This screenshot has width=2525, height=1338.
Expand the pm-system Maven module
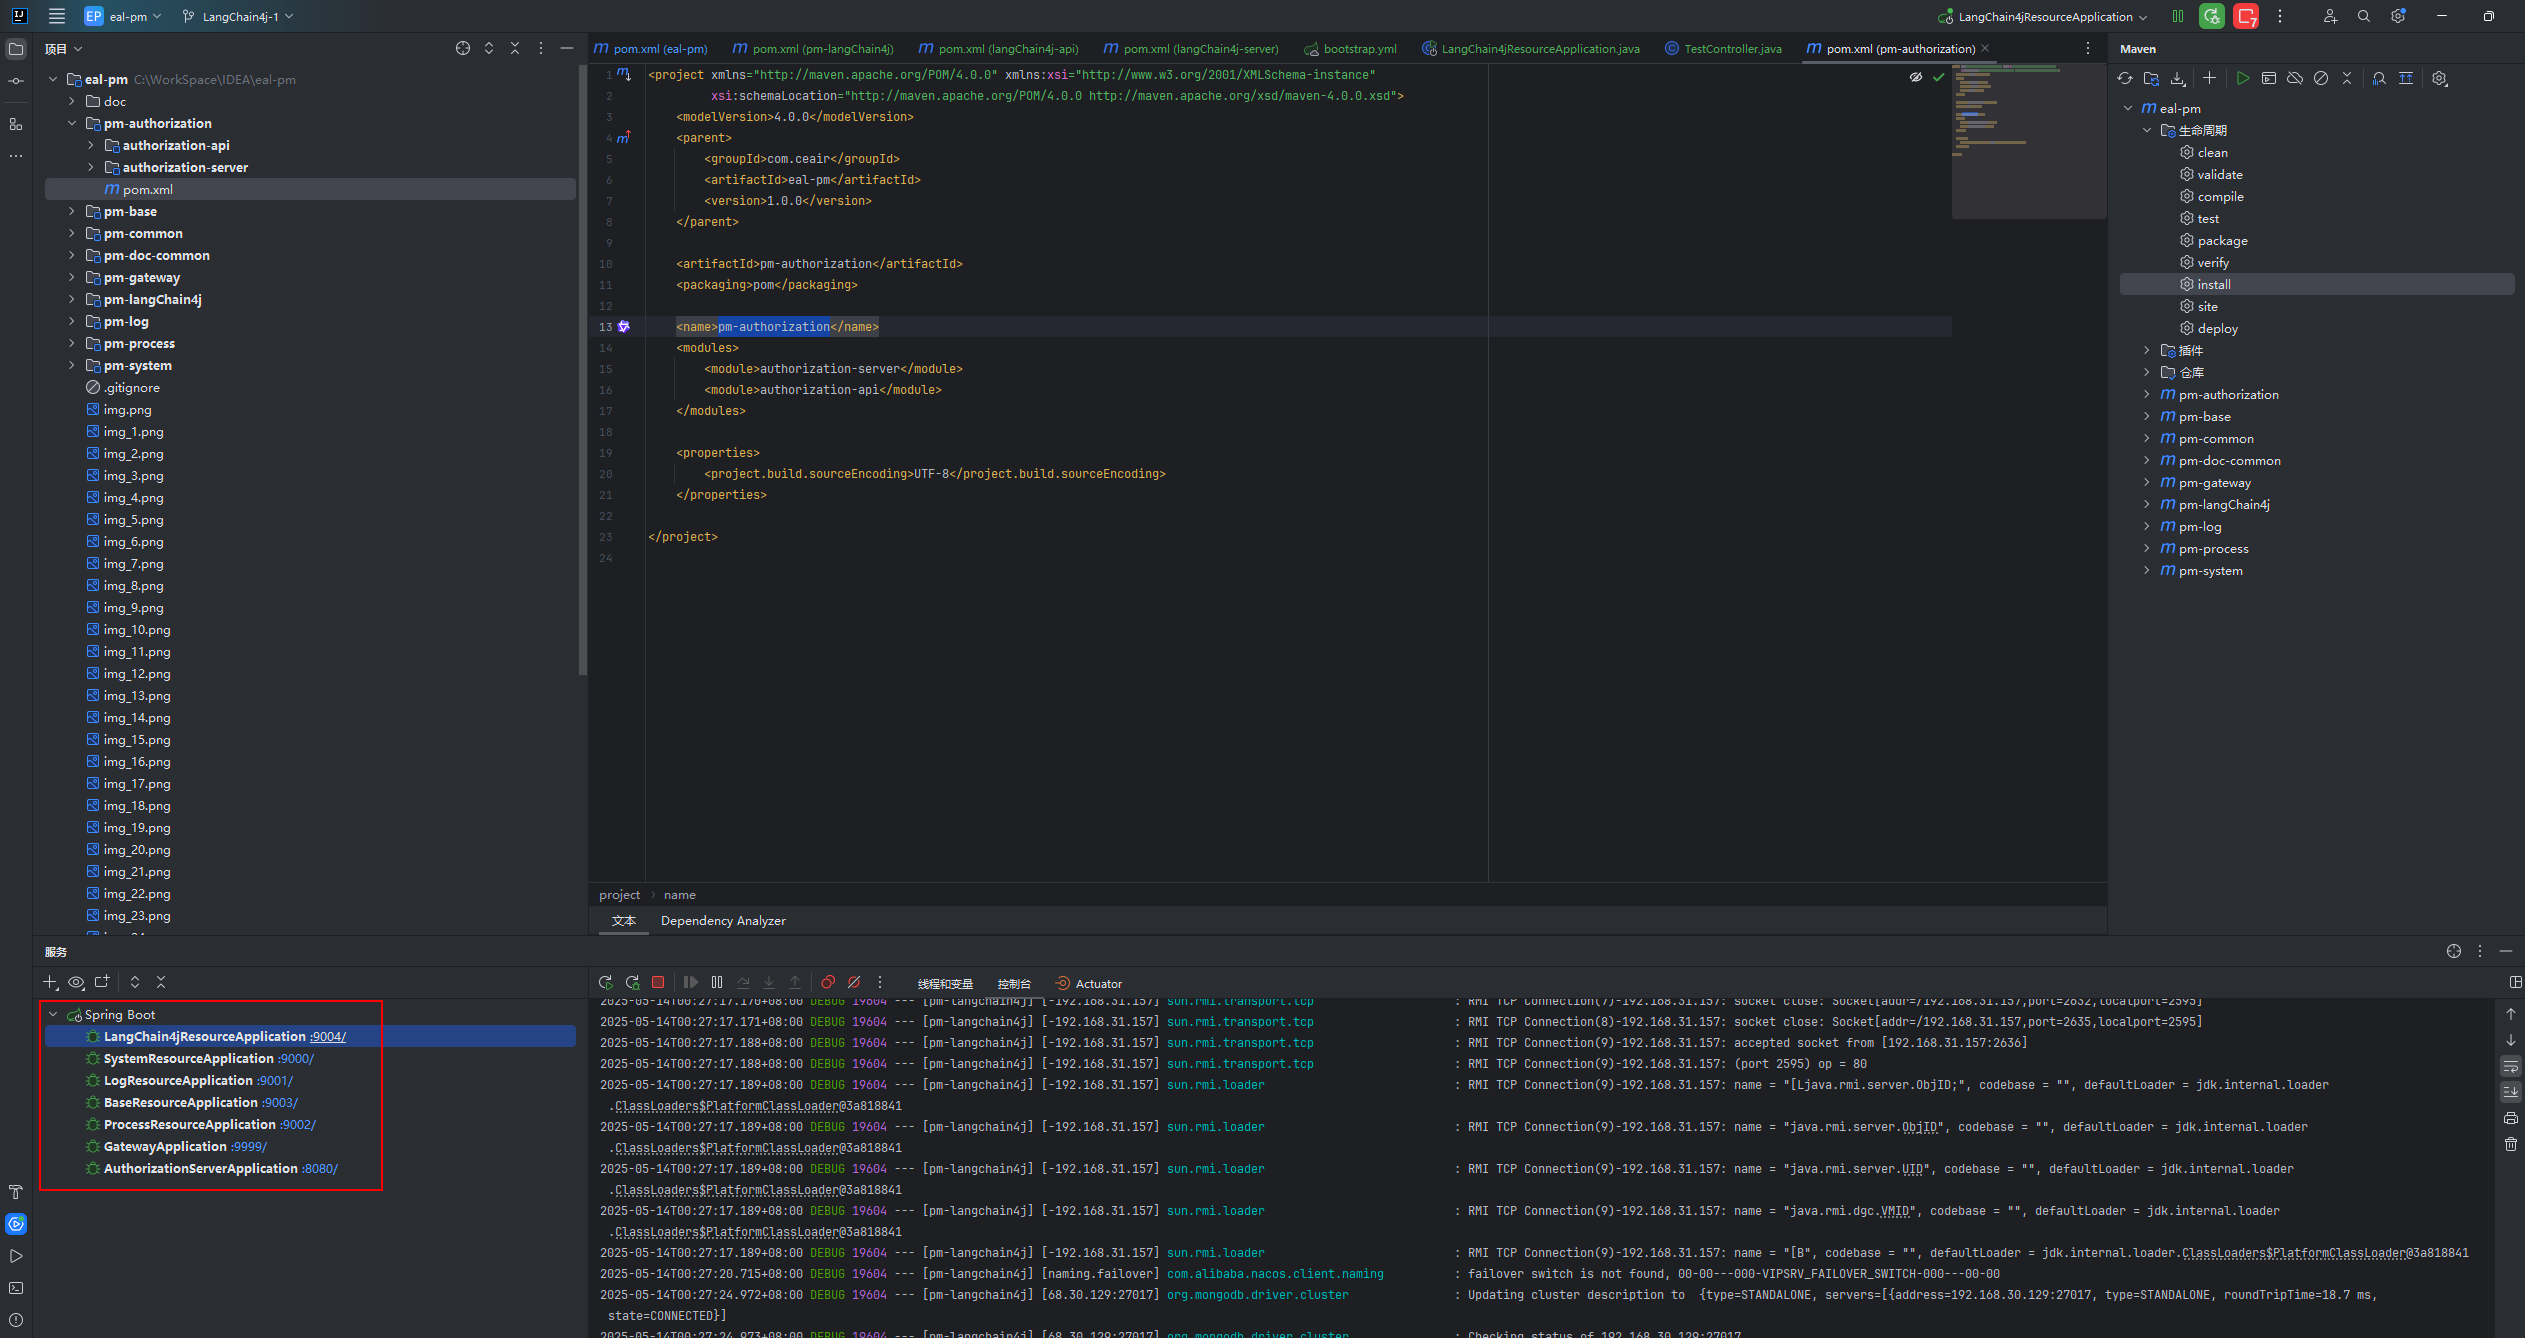[2147, 571]
